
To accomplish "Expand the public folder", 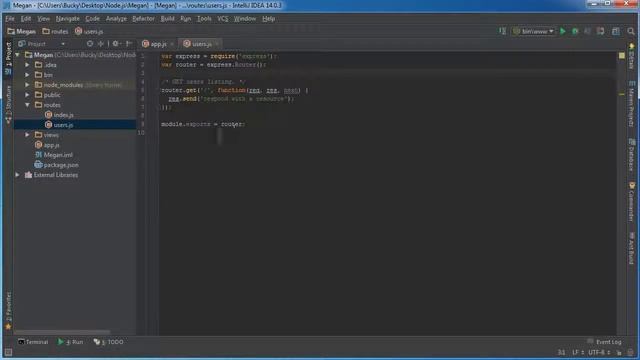I will 27,95.
